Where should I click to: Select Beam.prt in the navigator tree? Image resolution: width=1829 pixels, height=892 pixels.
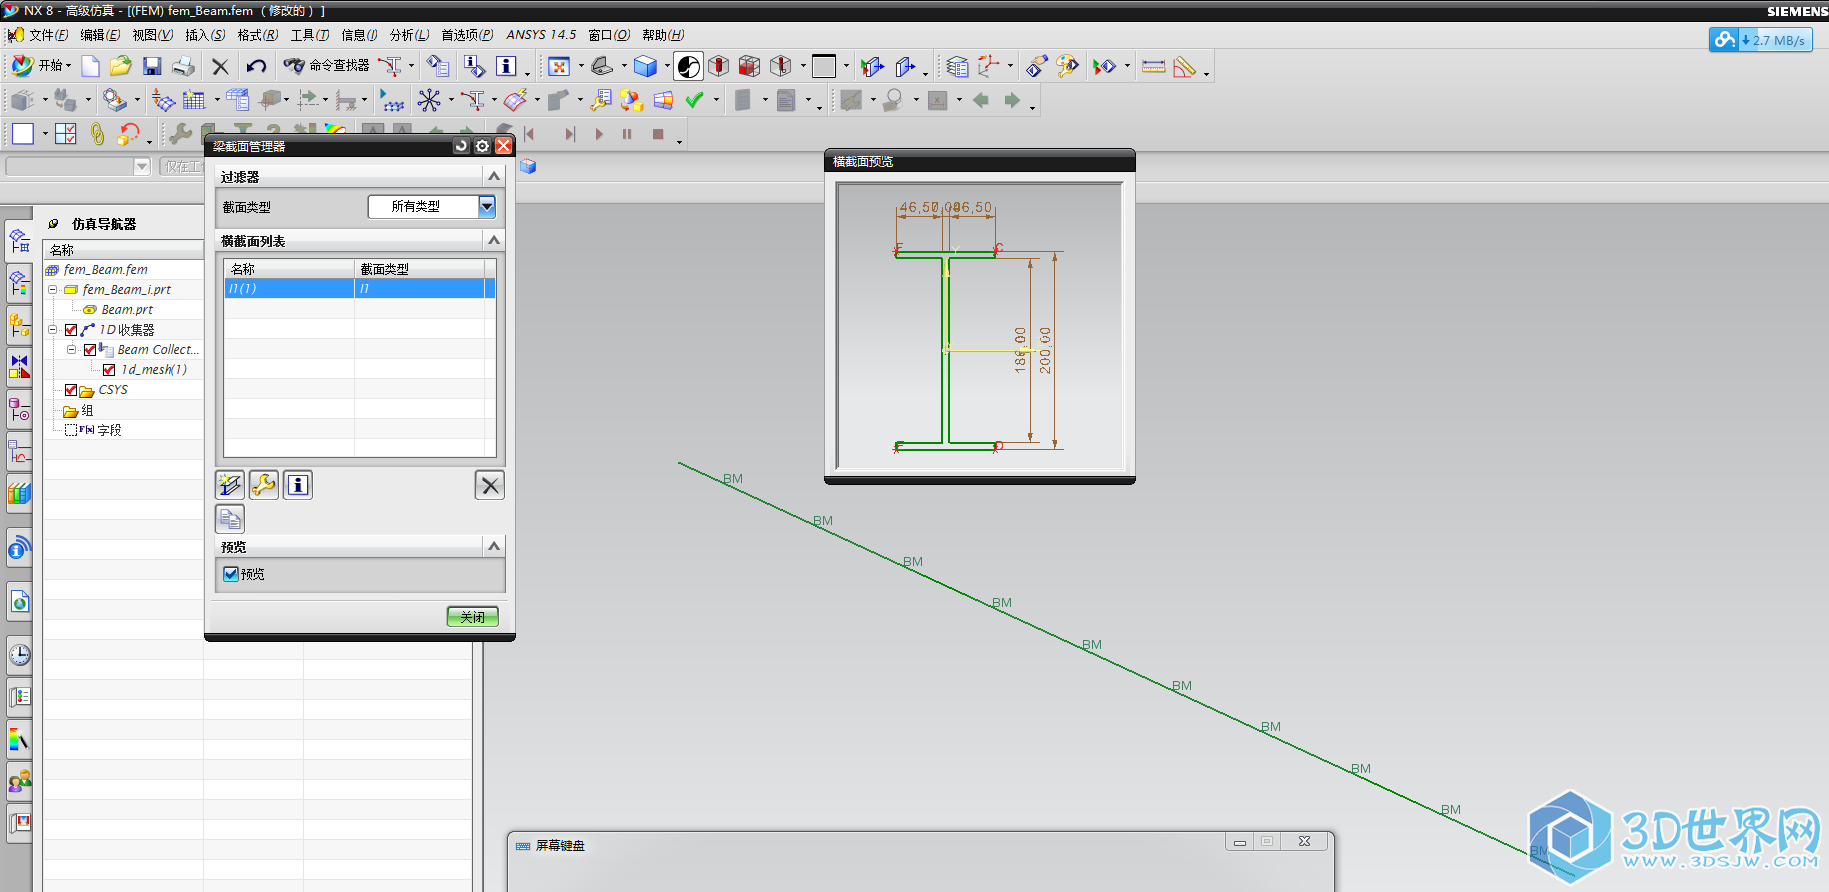click(x=127, y=310)
